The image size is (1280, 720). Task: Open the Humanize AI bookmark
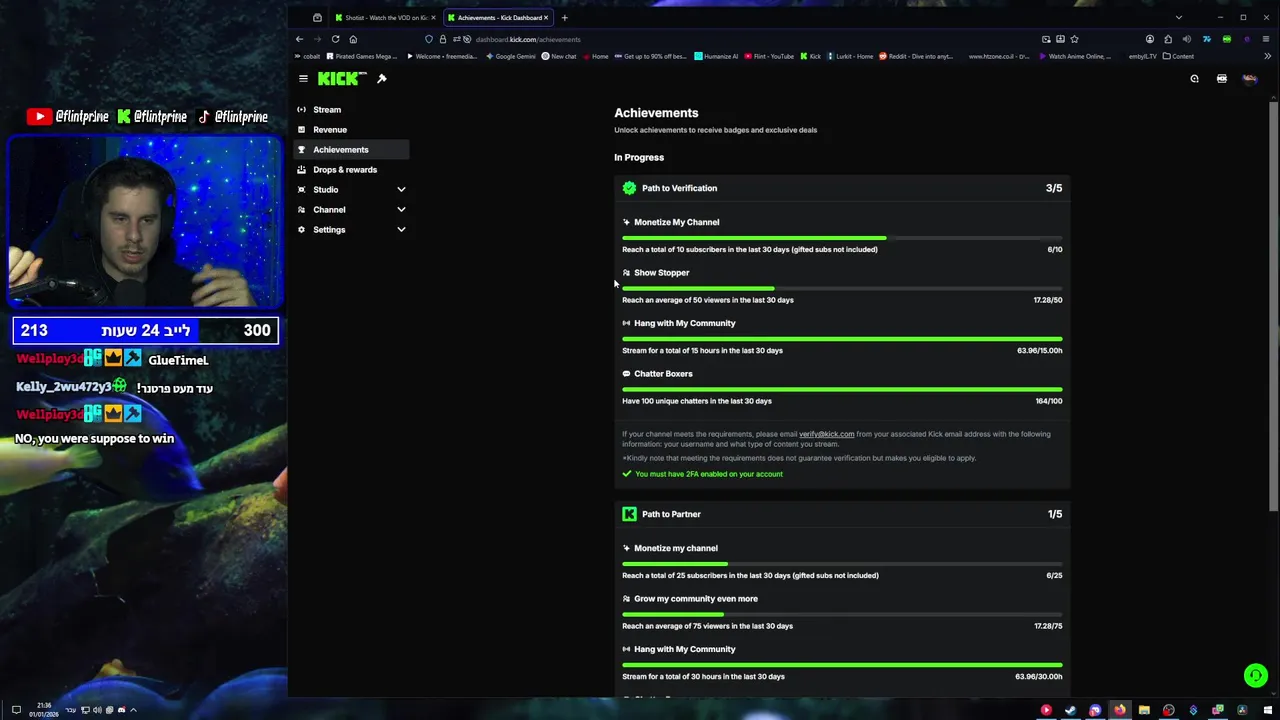(716, 56)
